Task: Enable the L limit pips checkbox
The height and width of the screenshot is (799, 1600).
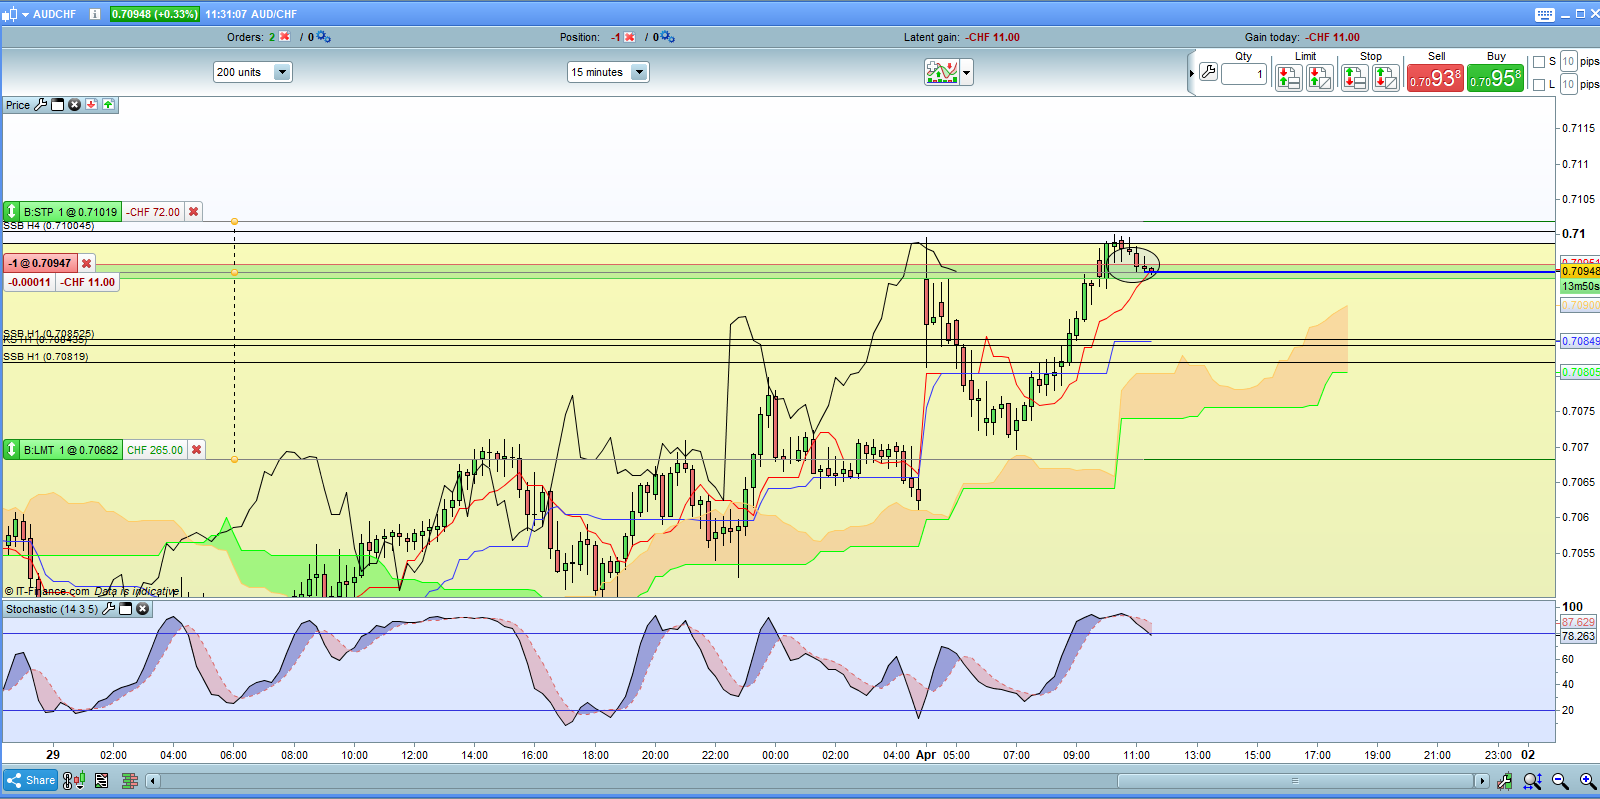Action: [x=1540, y=85]
